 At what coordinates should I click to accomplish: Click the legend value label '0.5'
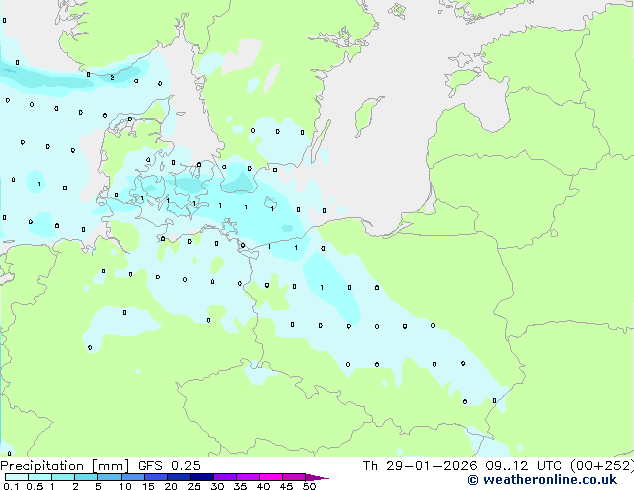coord(35,486)
